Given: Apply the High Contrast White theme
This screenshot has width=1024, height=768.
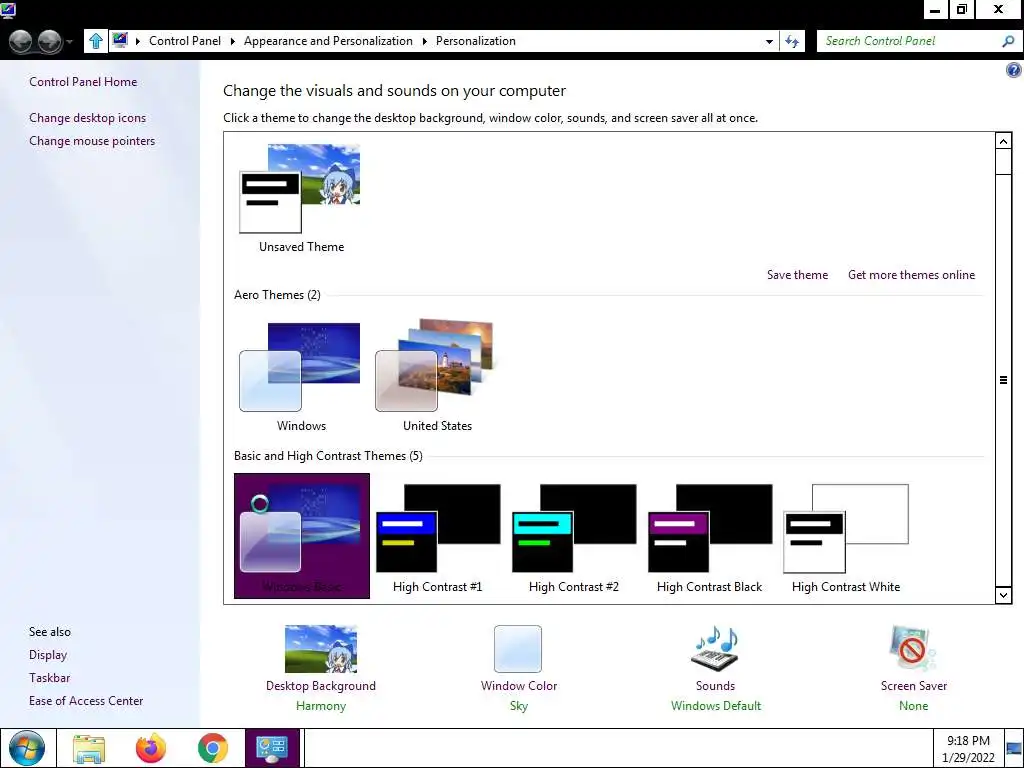Looking at the screenshot, I should 845,537.
